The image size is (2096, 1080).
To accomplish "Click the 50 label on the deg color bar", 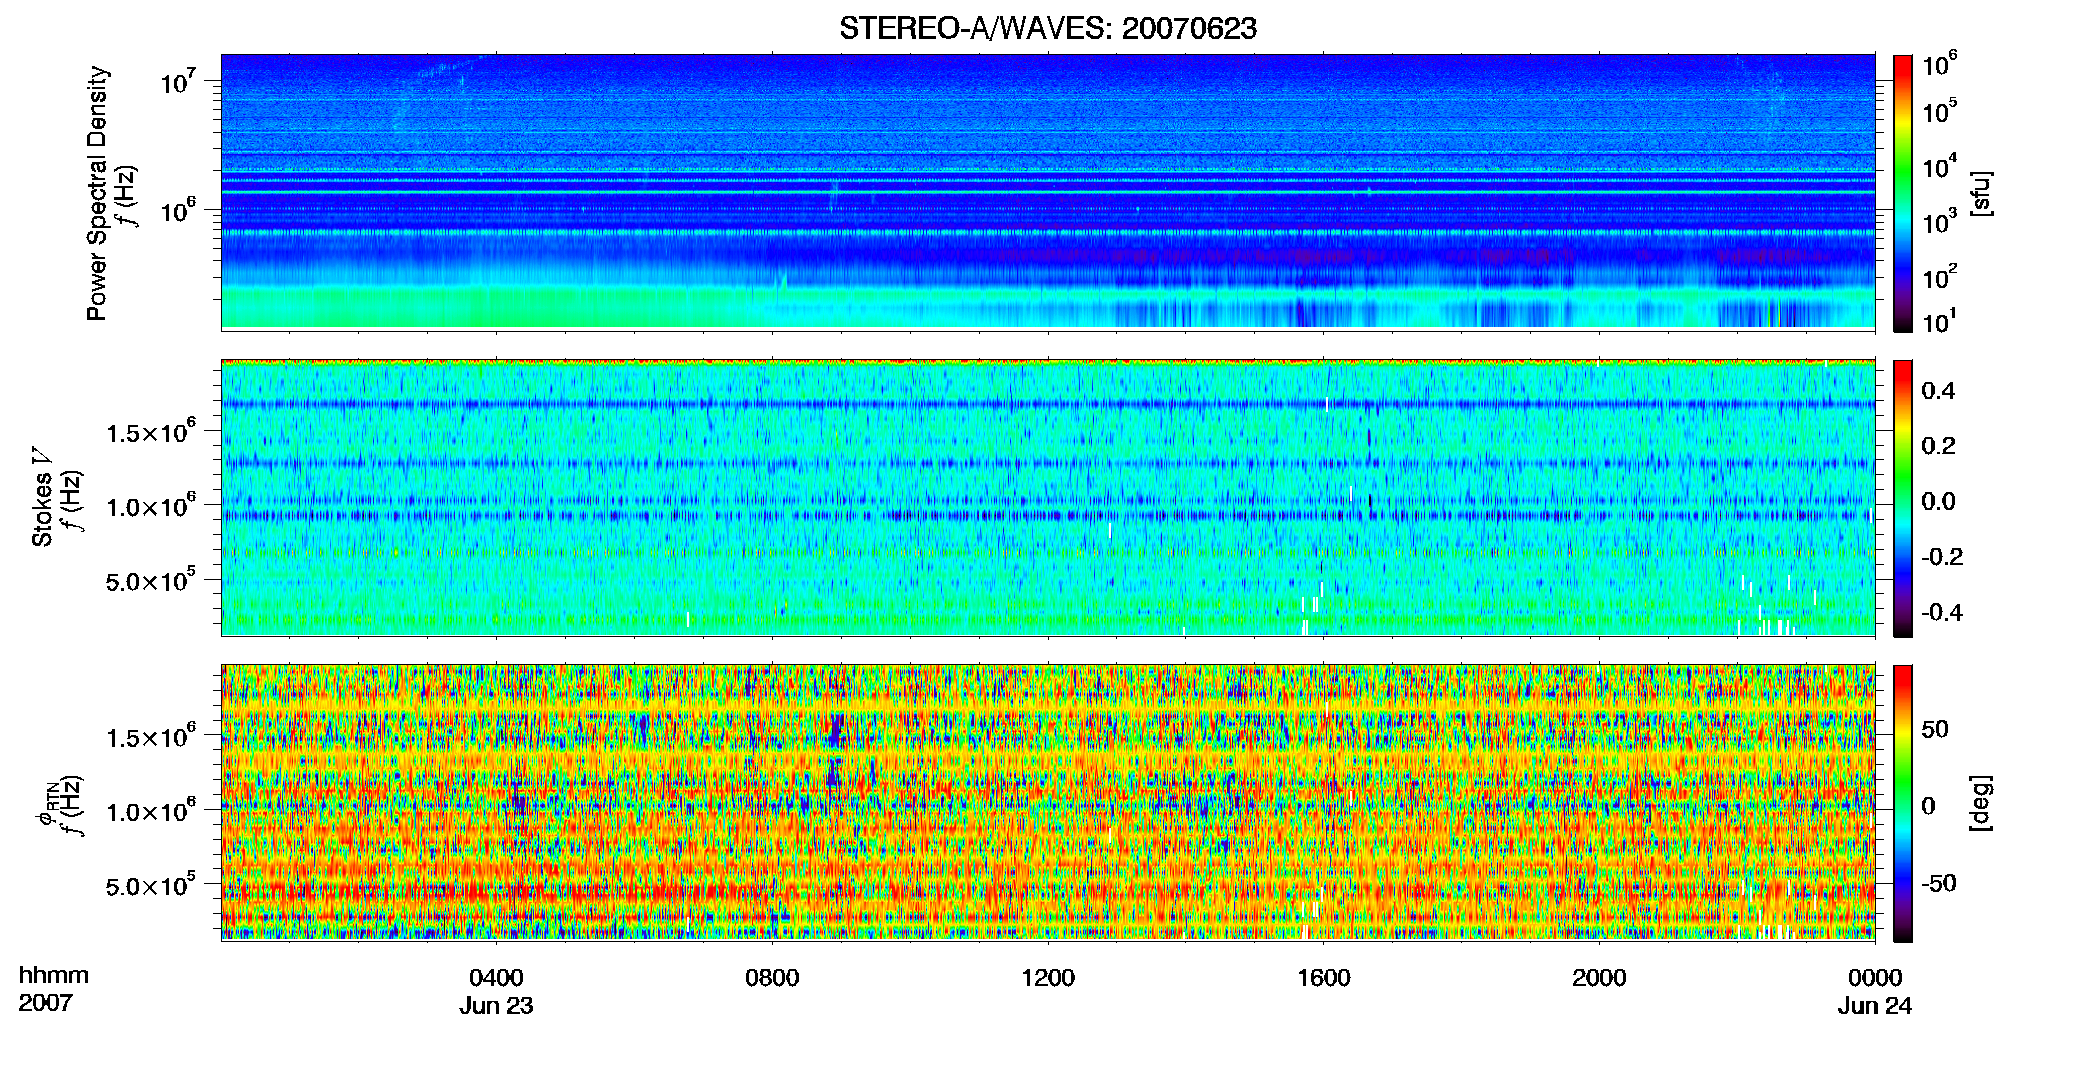I will (x=1935, y=729).
